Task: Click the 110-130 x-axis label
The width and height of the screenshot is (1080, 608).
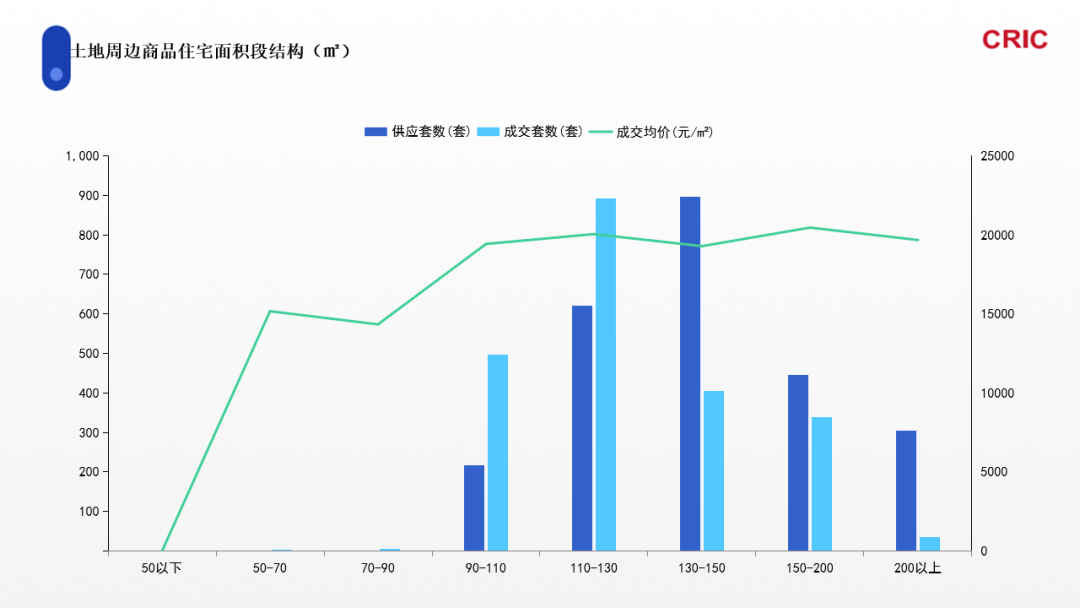Action: [594, 568]
